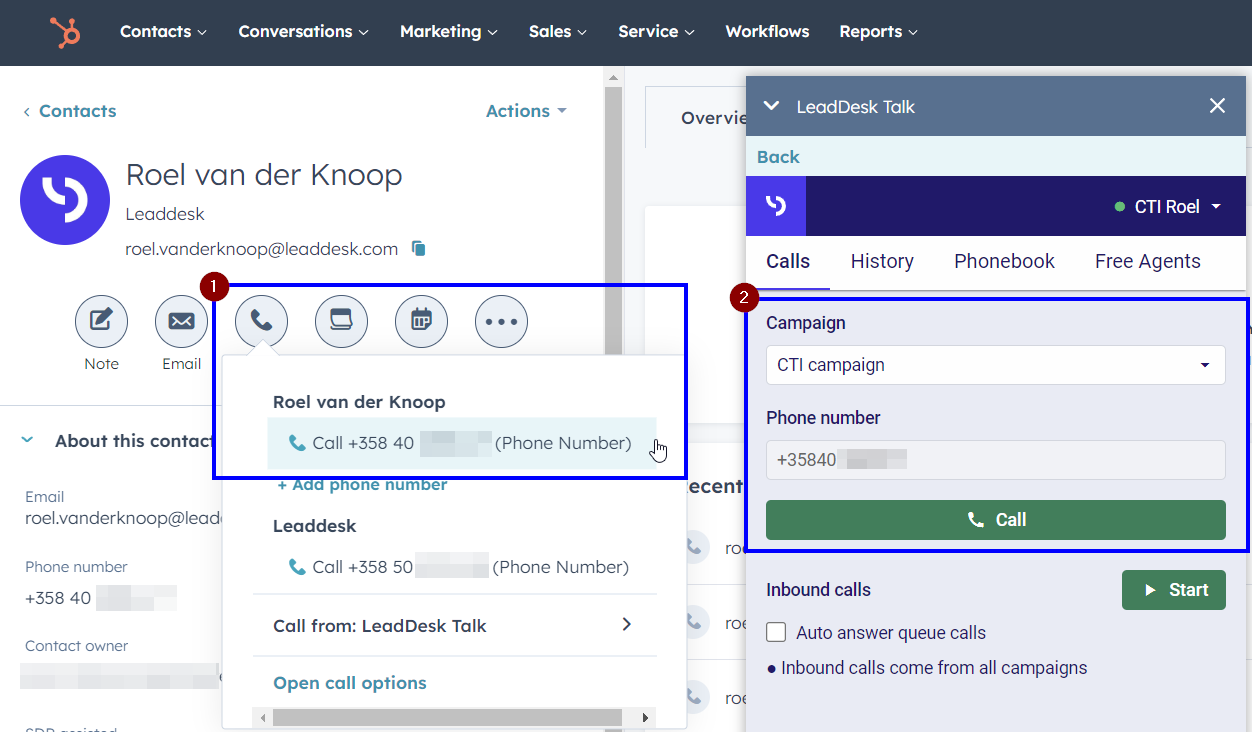Open the Sales menu
Image resolution: width=1252 pixels, height=732 pixels.
tap(557, 32)
